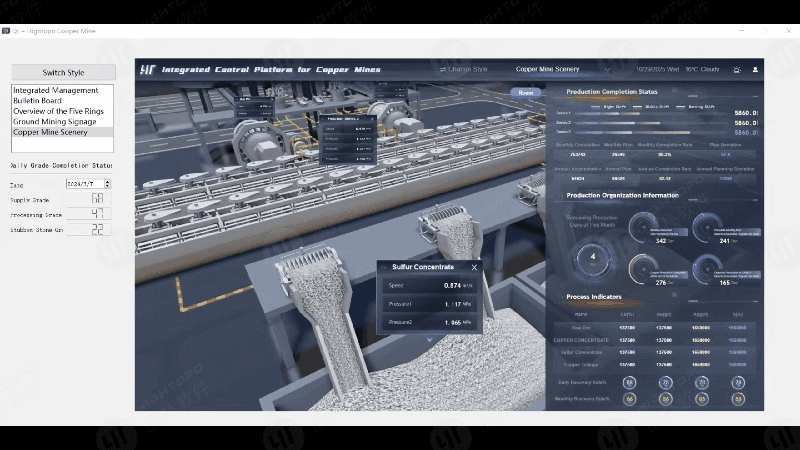Click the Switch Style button
The image size is (800, 450).
pos(63,73)
